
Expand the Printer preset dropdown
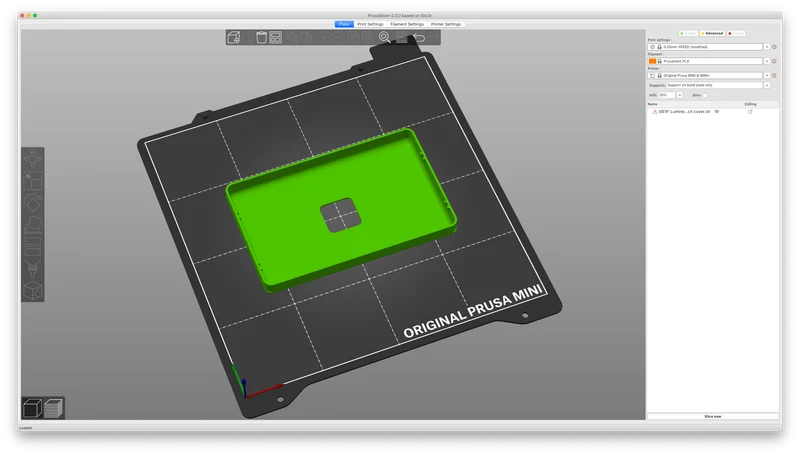(766, 75)
